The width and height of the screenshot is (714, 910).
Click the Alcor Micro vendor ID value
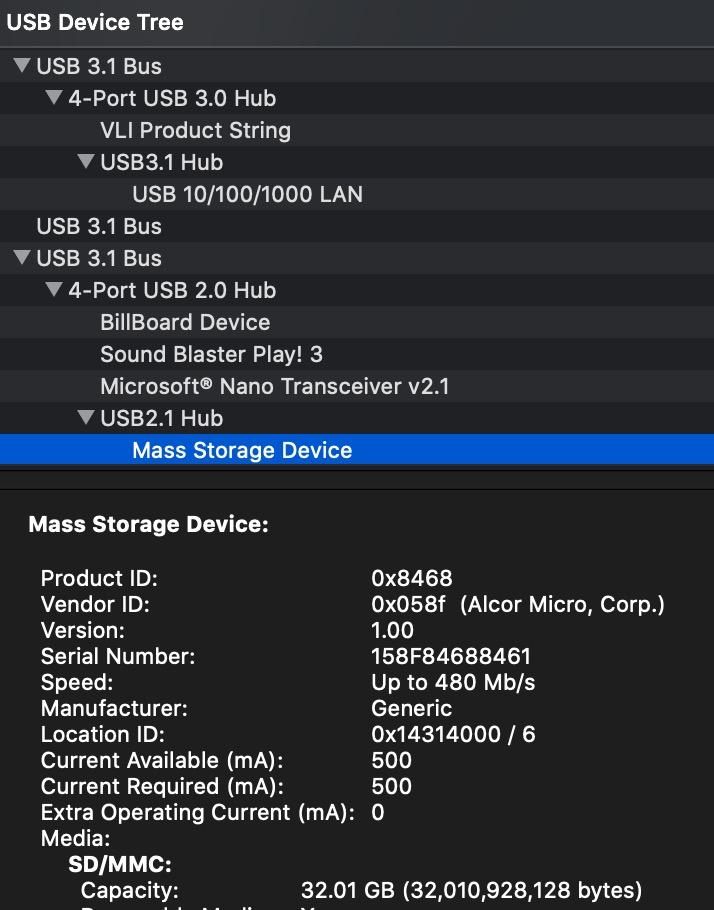click(517, 604)
